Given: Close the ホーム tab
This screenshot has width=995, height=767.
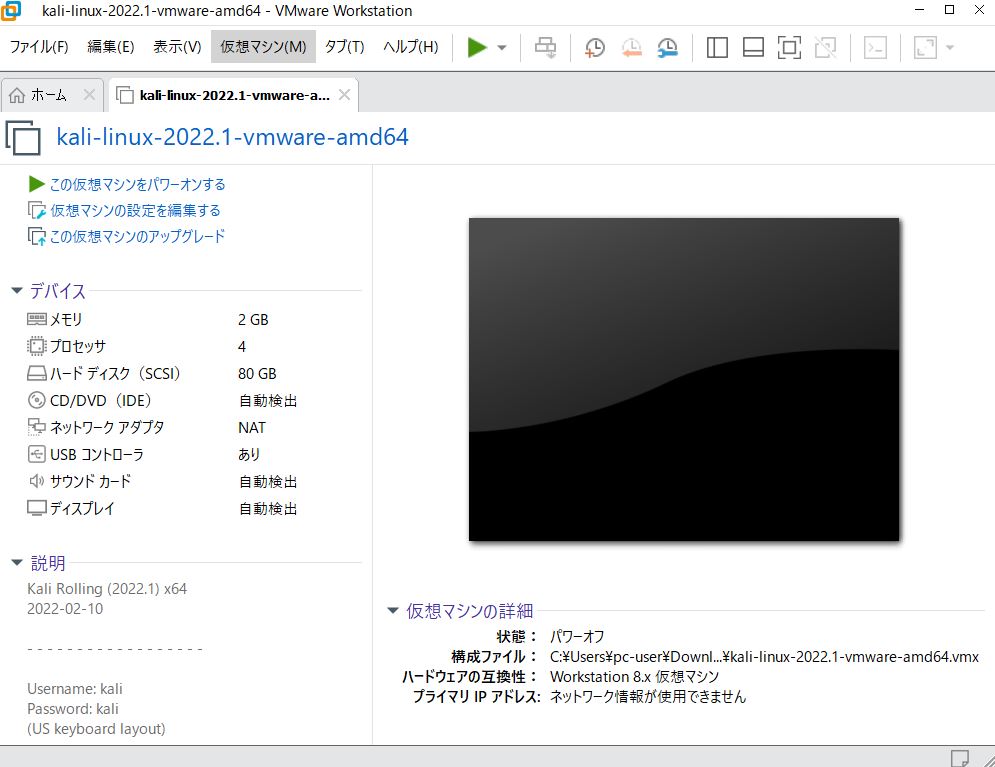Looking at the screenshot, I should tap(89, 95).
